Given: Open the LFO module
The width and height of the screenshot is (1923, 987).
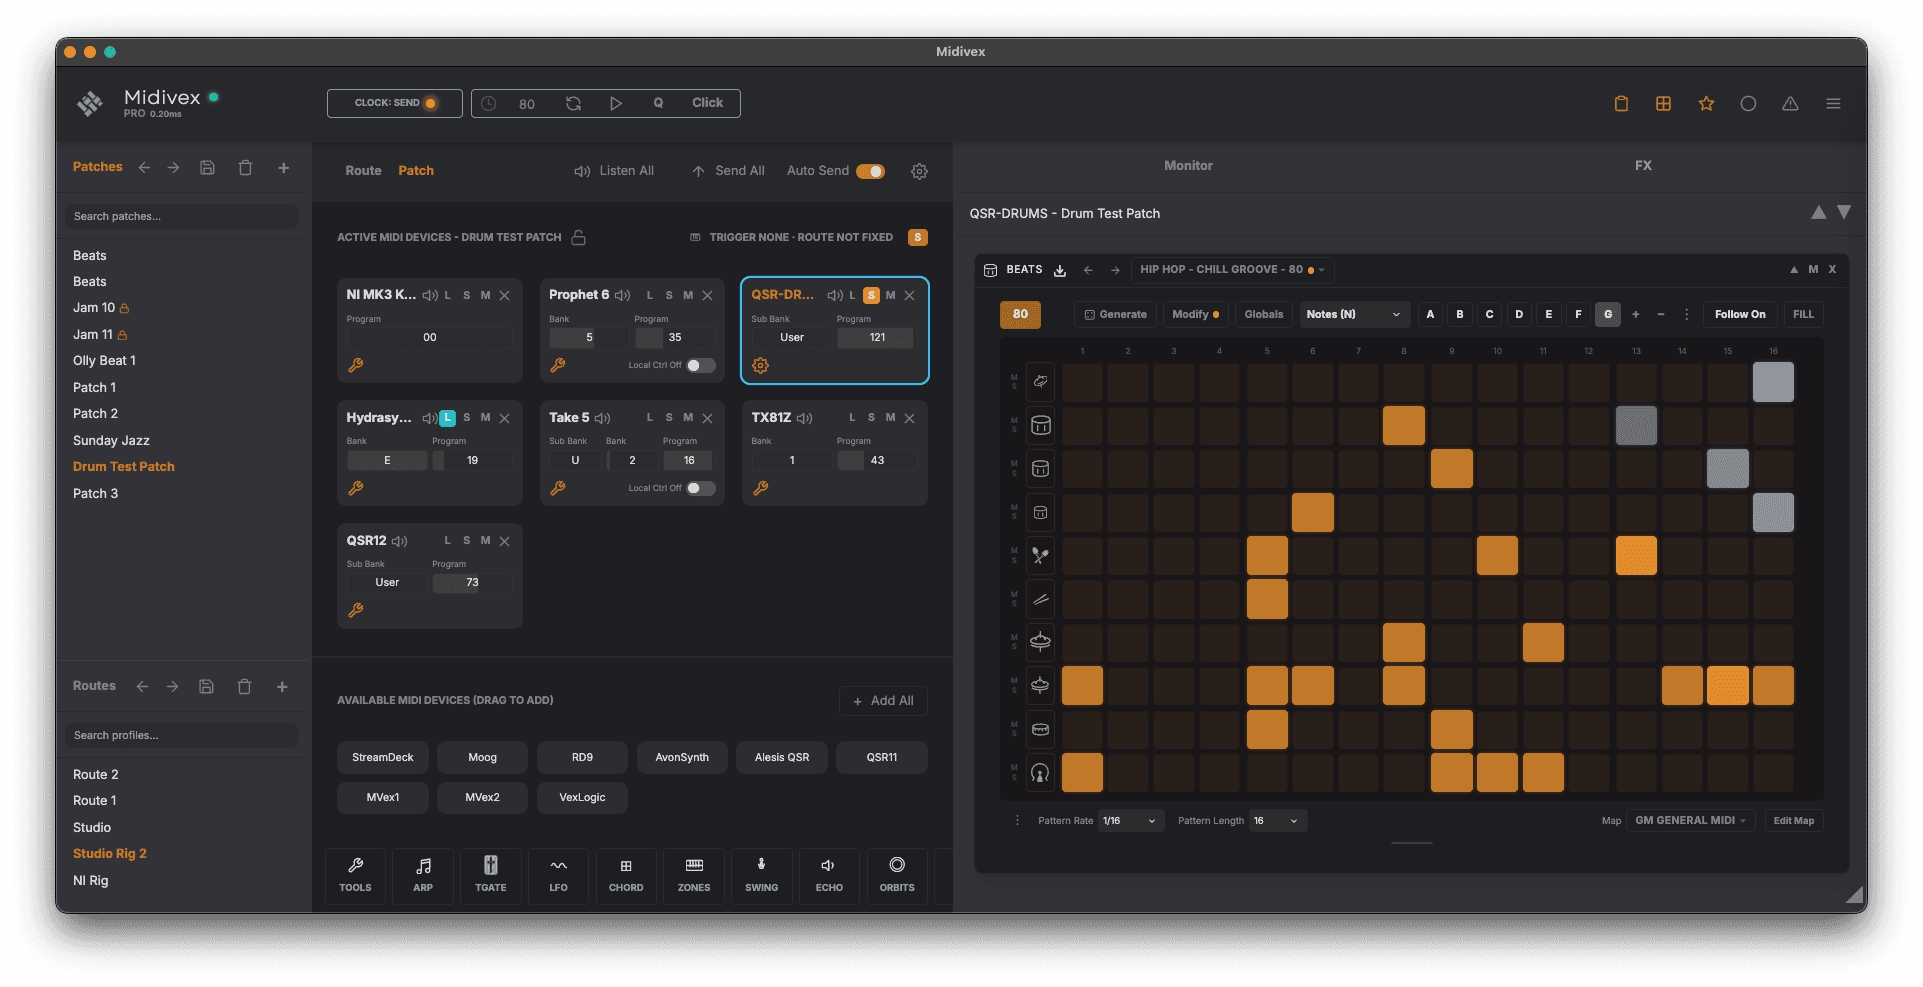Looking at the screenshot, I should pyautogui.click(x=558, y=875).
